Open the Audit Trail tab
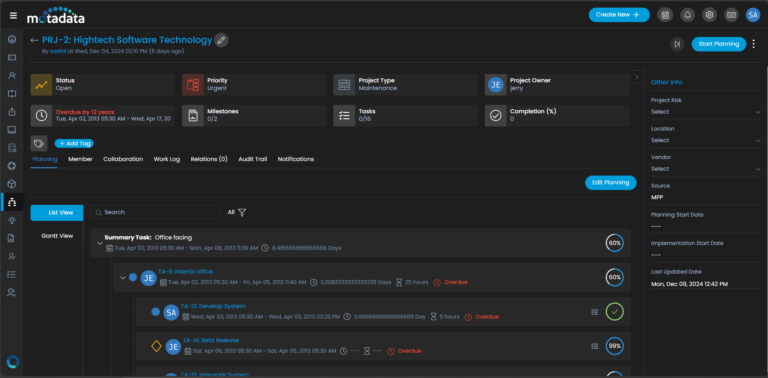This screenshot has width=768, height=378. [x=253, y=159]
